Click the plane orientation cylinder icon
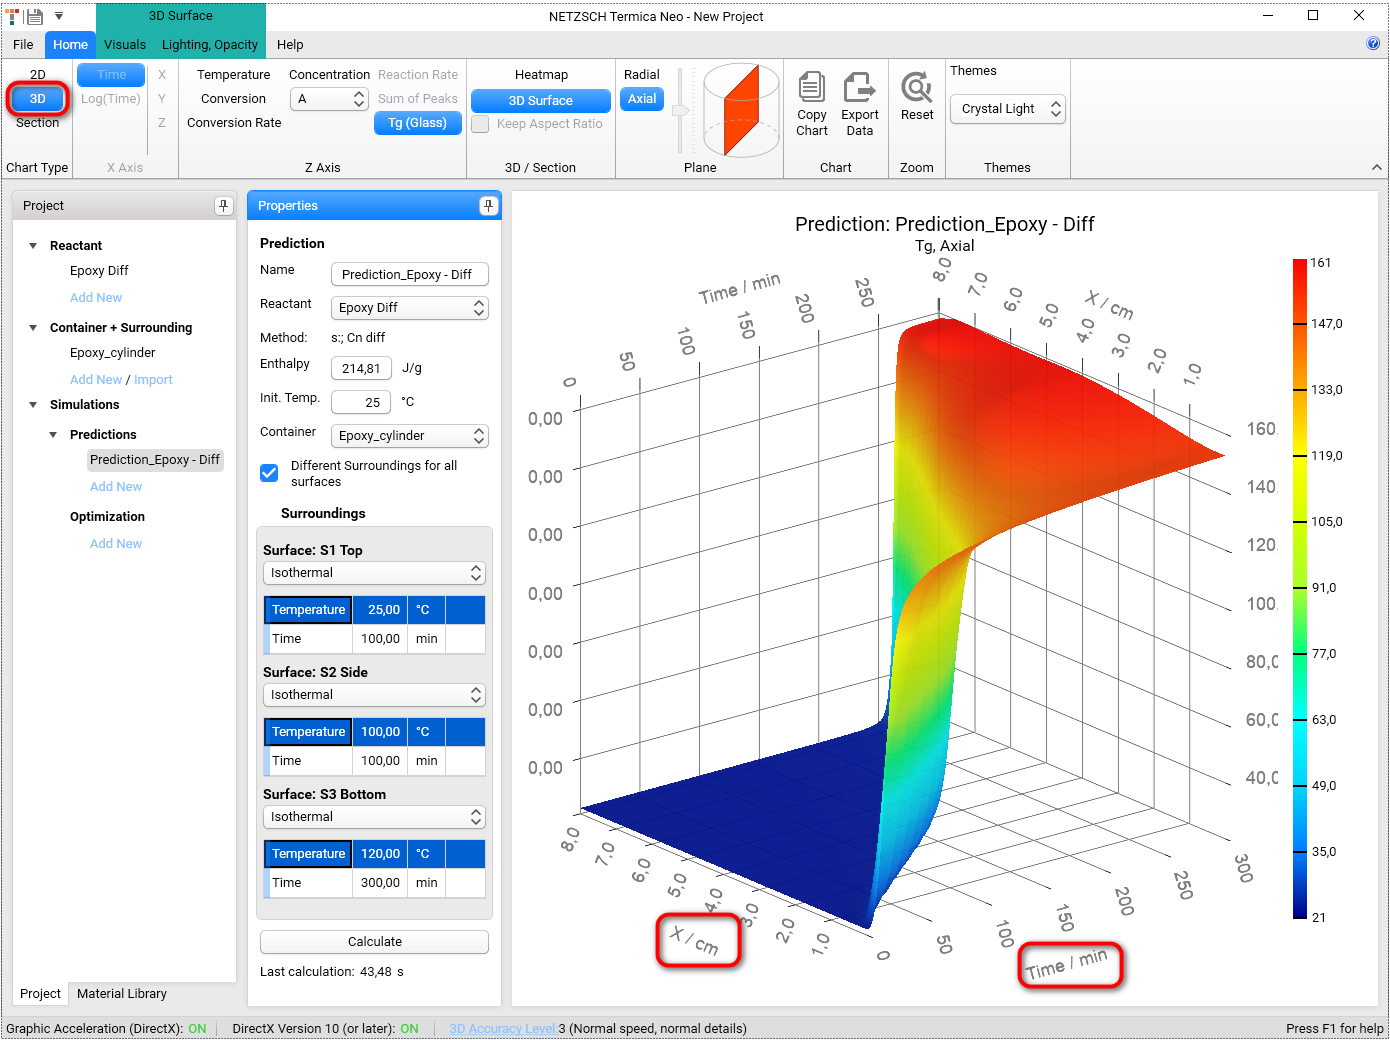1390x1040 pixels. (741, 109)
